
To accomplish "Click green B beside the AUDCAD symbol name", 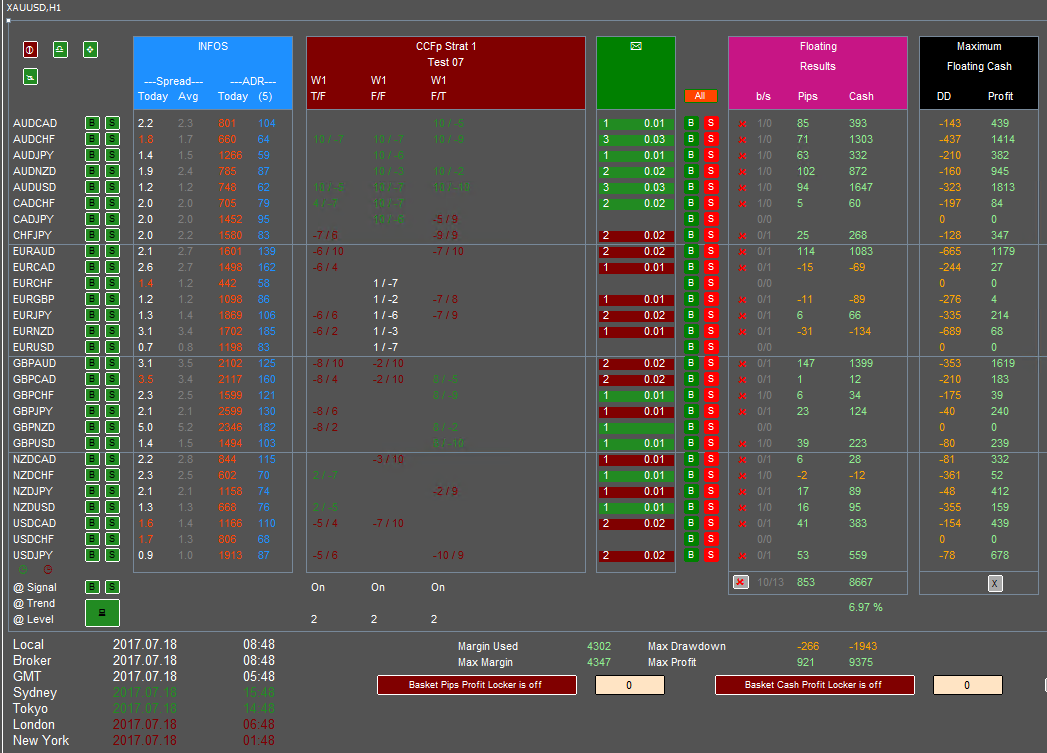I will [92, 123].
